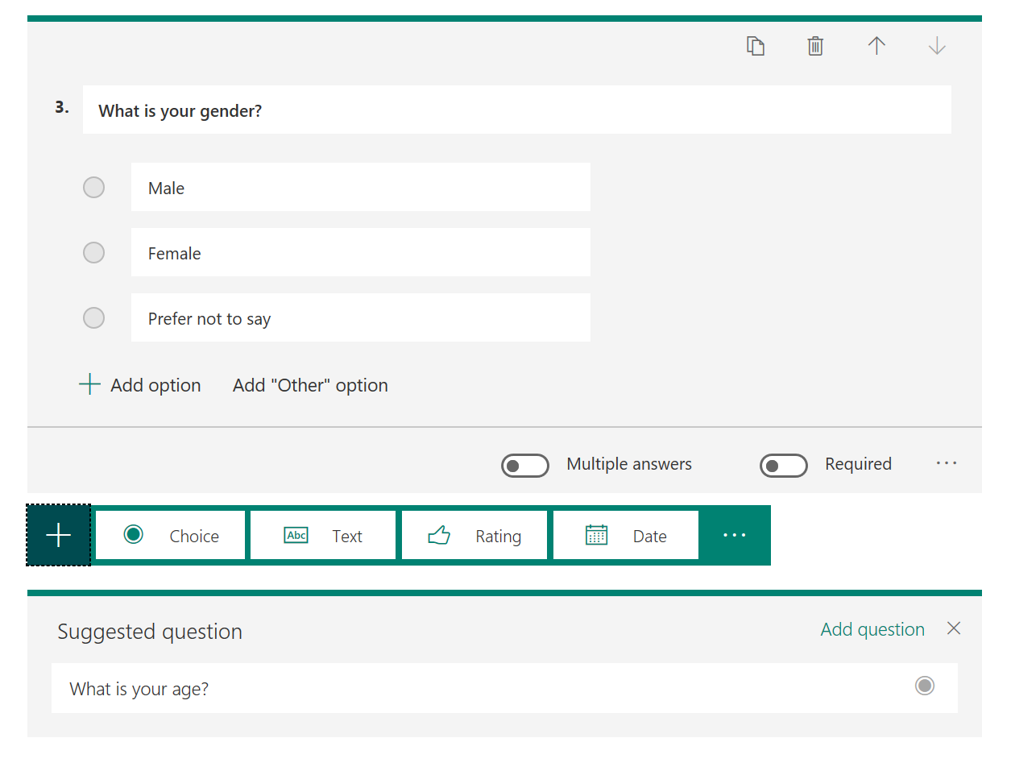Screen dimensions: 1011x771
Task: Add a Rating question
Action: [473, 535]
